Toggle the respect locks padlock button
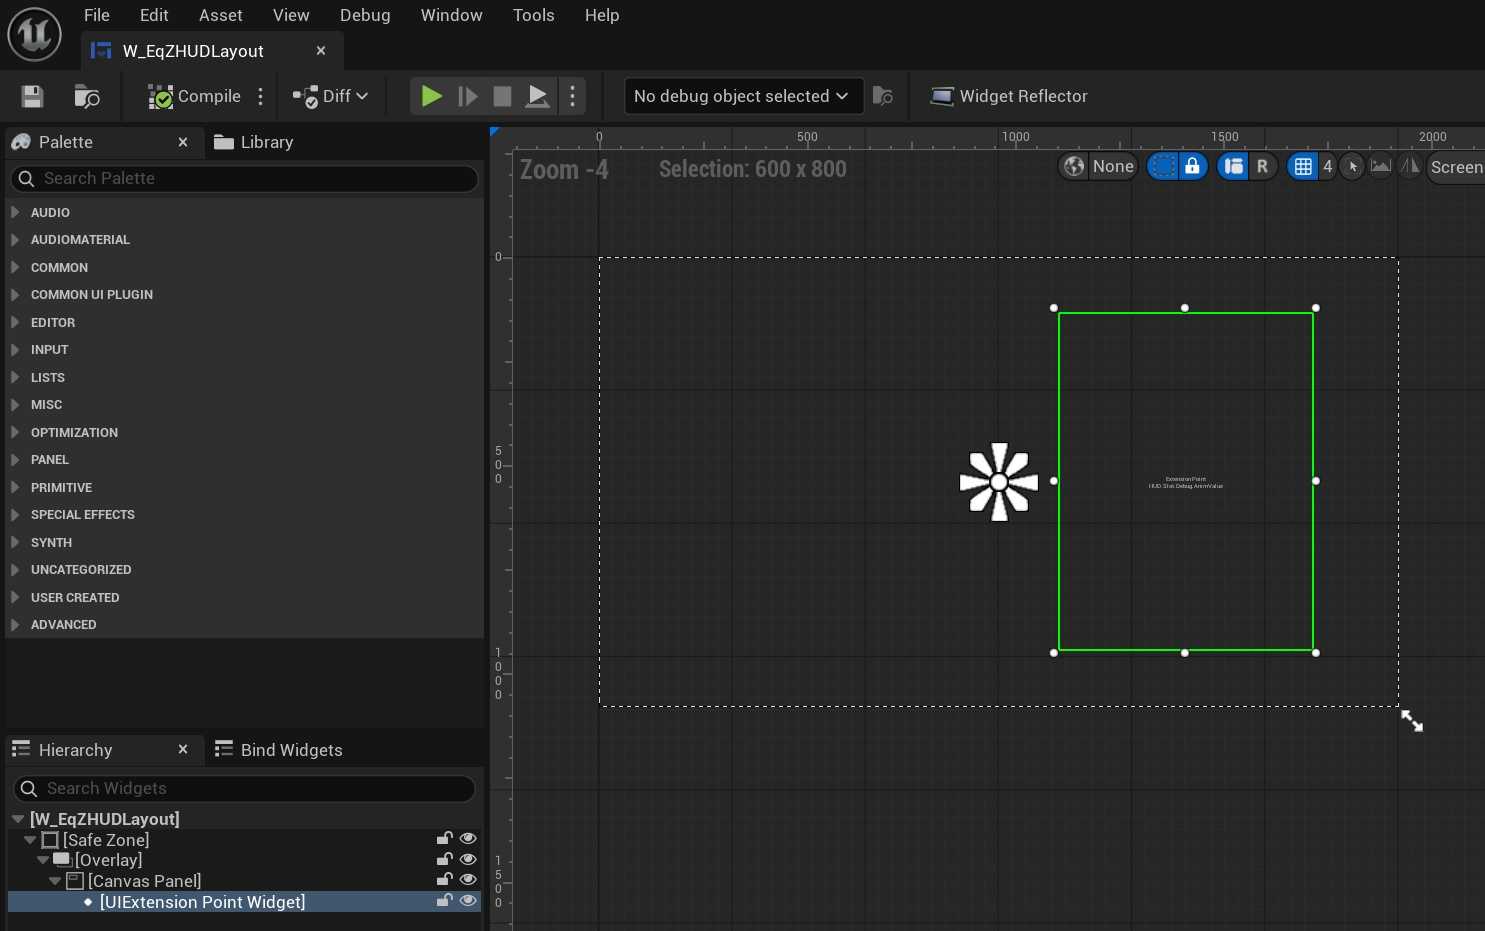Viewport: 1485px width, 931px height. [1192, 167]
